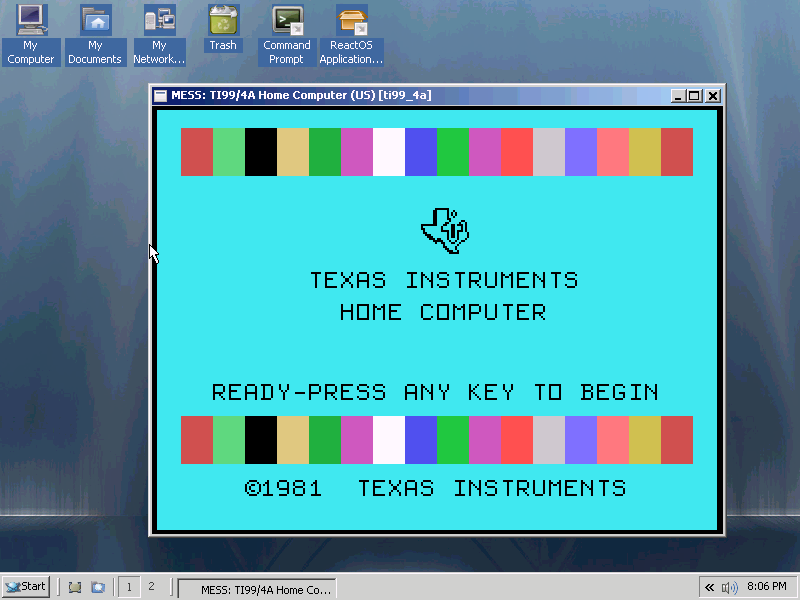Click the READY-PRESS ANY KEY TO BEGIN text
The image size is (800, 600).
[435, 392]
